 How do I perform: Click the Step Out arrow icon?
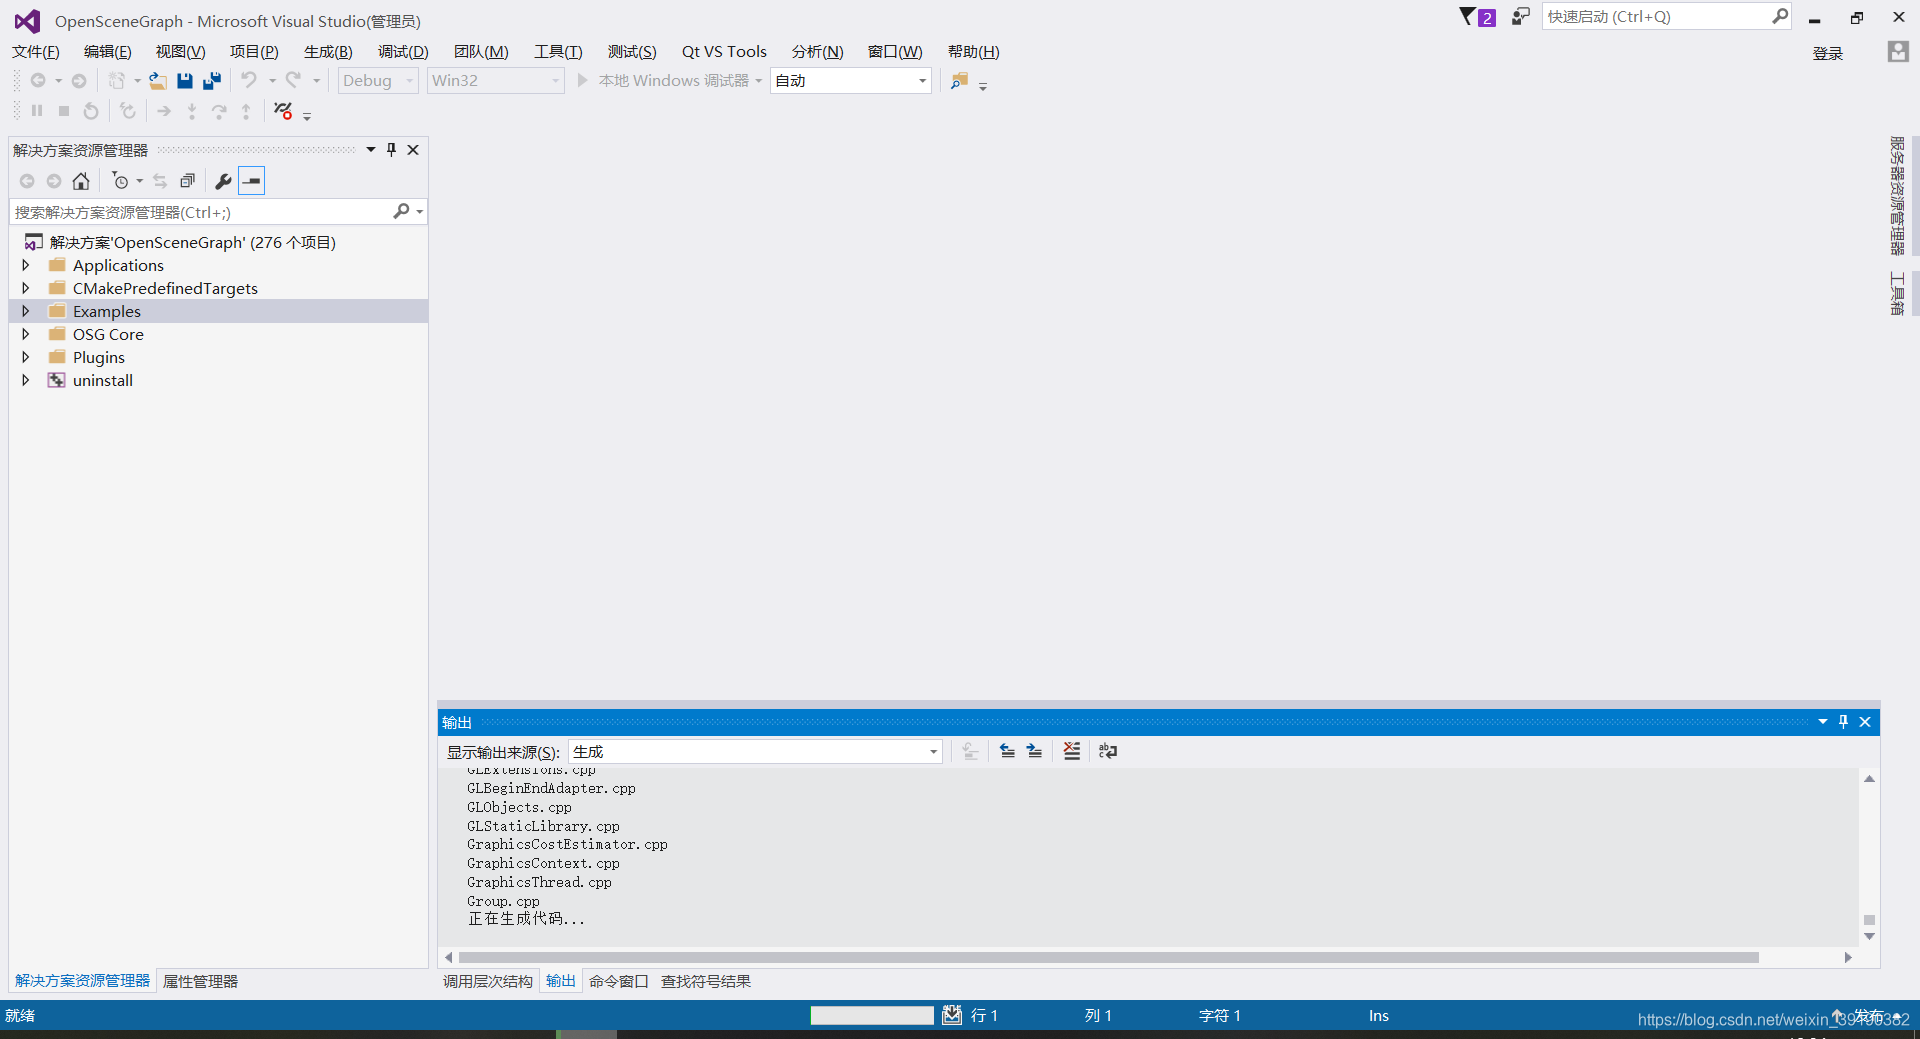coord(246,111)
